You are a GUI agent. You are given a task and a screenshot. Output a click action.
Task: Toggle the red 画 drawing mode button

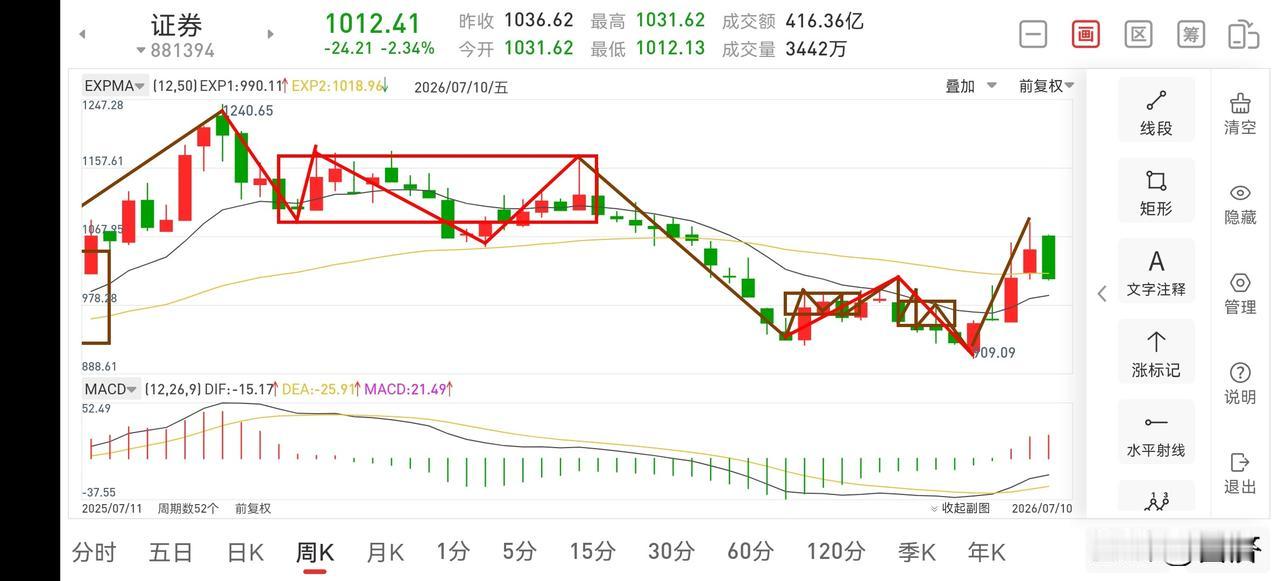[x=1085, y=34]
